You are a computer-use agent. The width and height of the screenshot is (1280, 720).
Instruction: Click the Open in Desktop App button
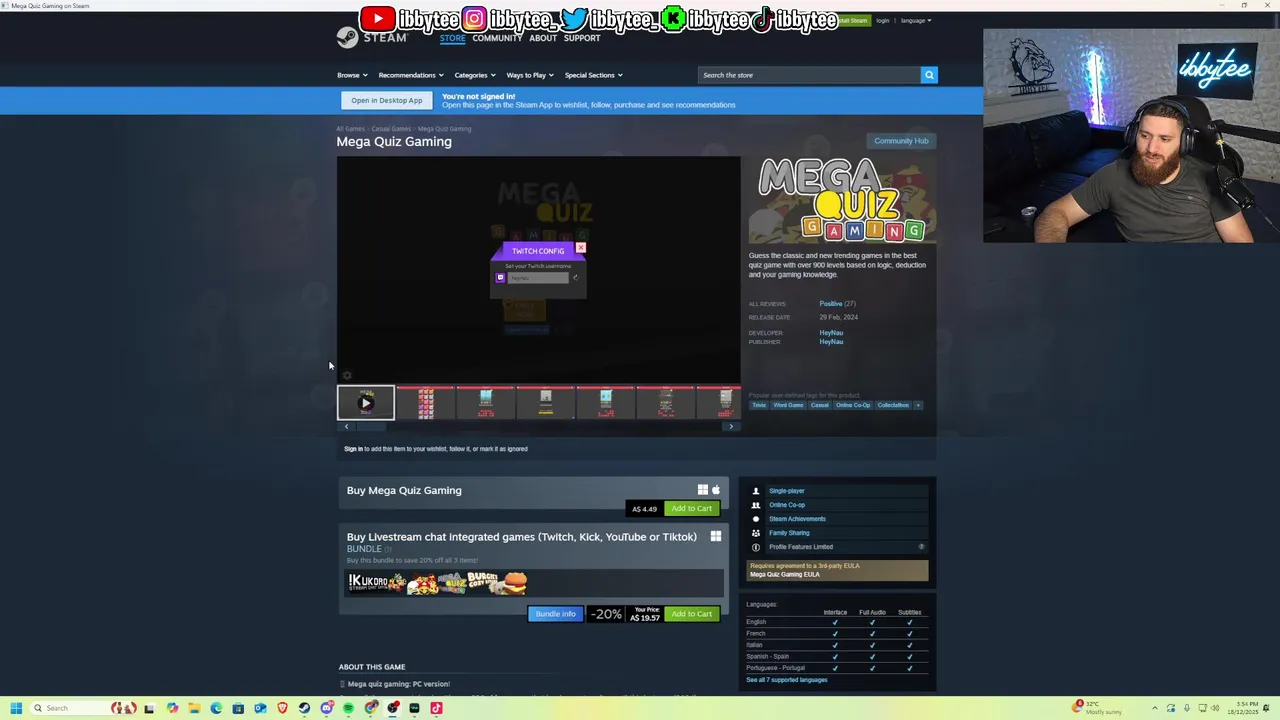[387, 100]
